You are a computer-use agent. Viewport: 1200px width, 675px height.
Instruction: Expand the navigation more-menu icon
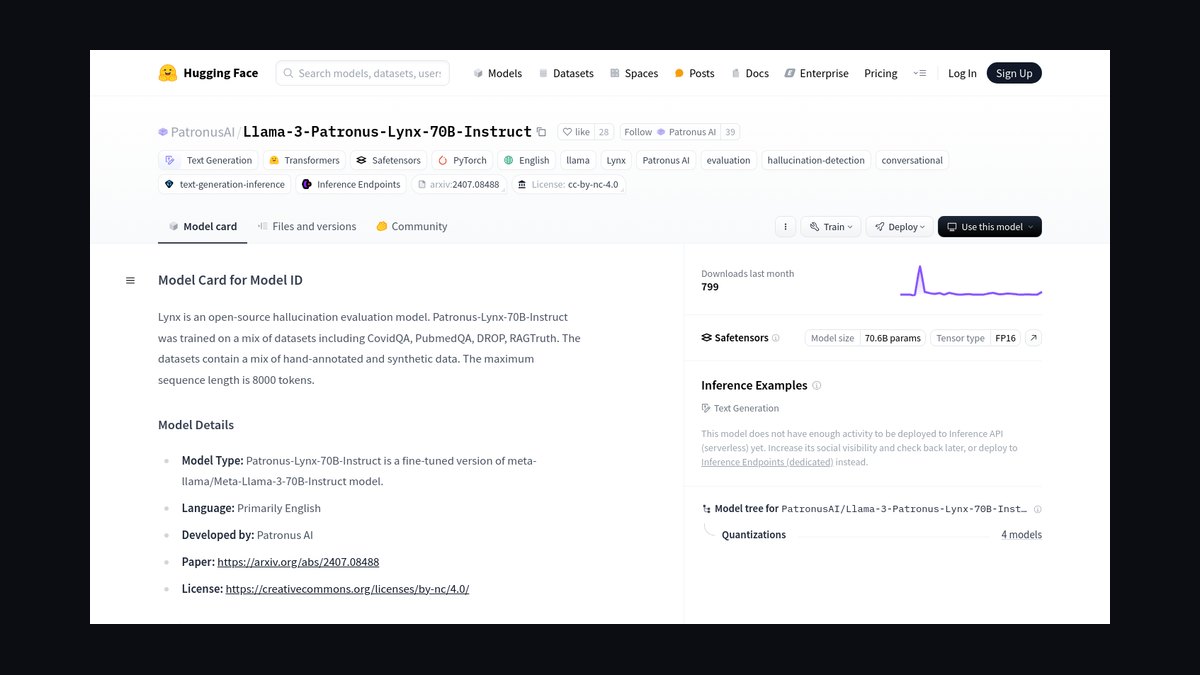point(920,73)
